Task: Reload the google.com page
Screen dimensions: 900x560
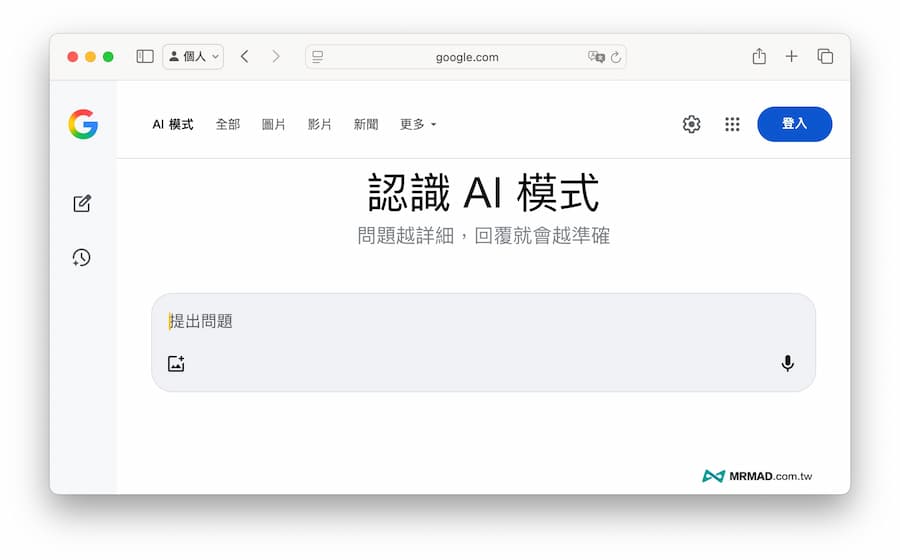Action: 616,57
